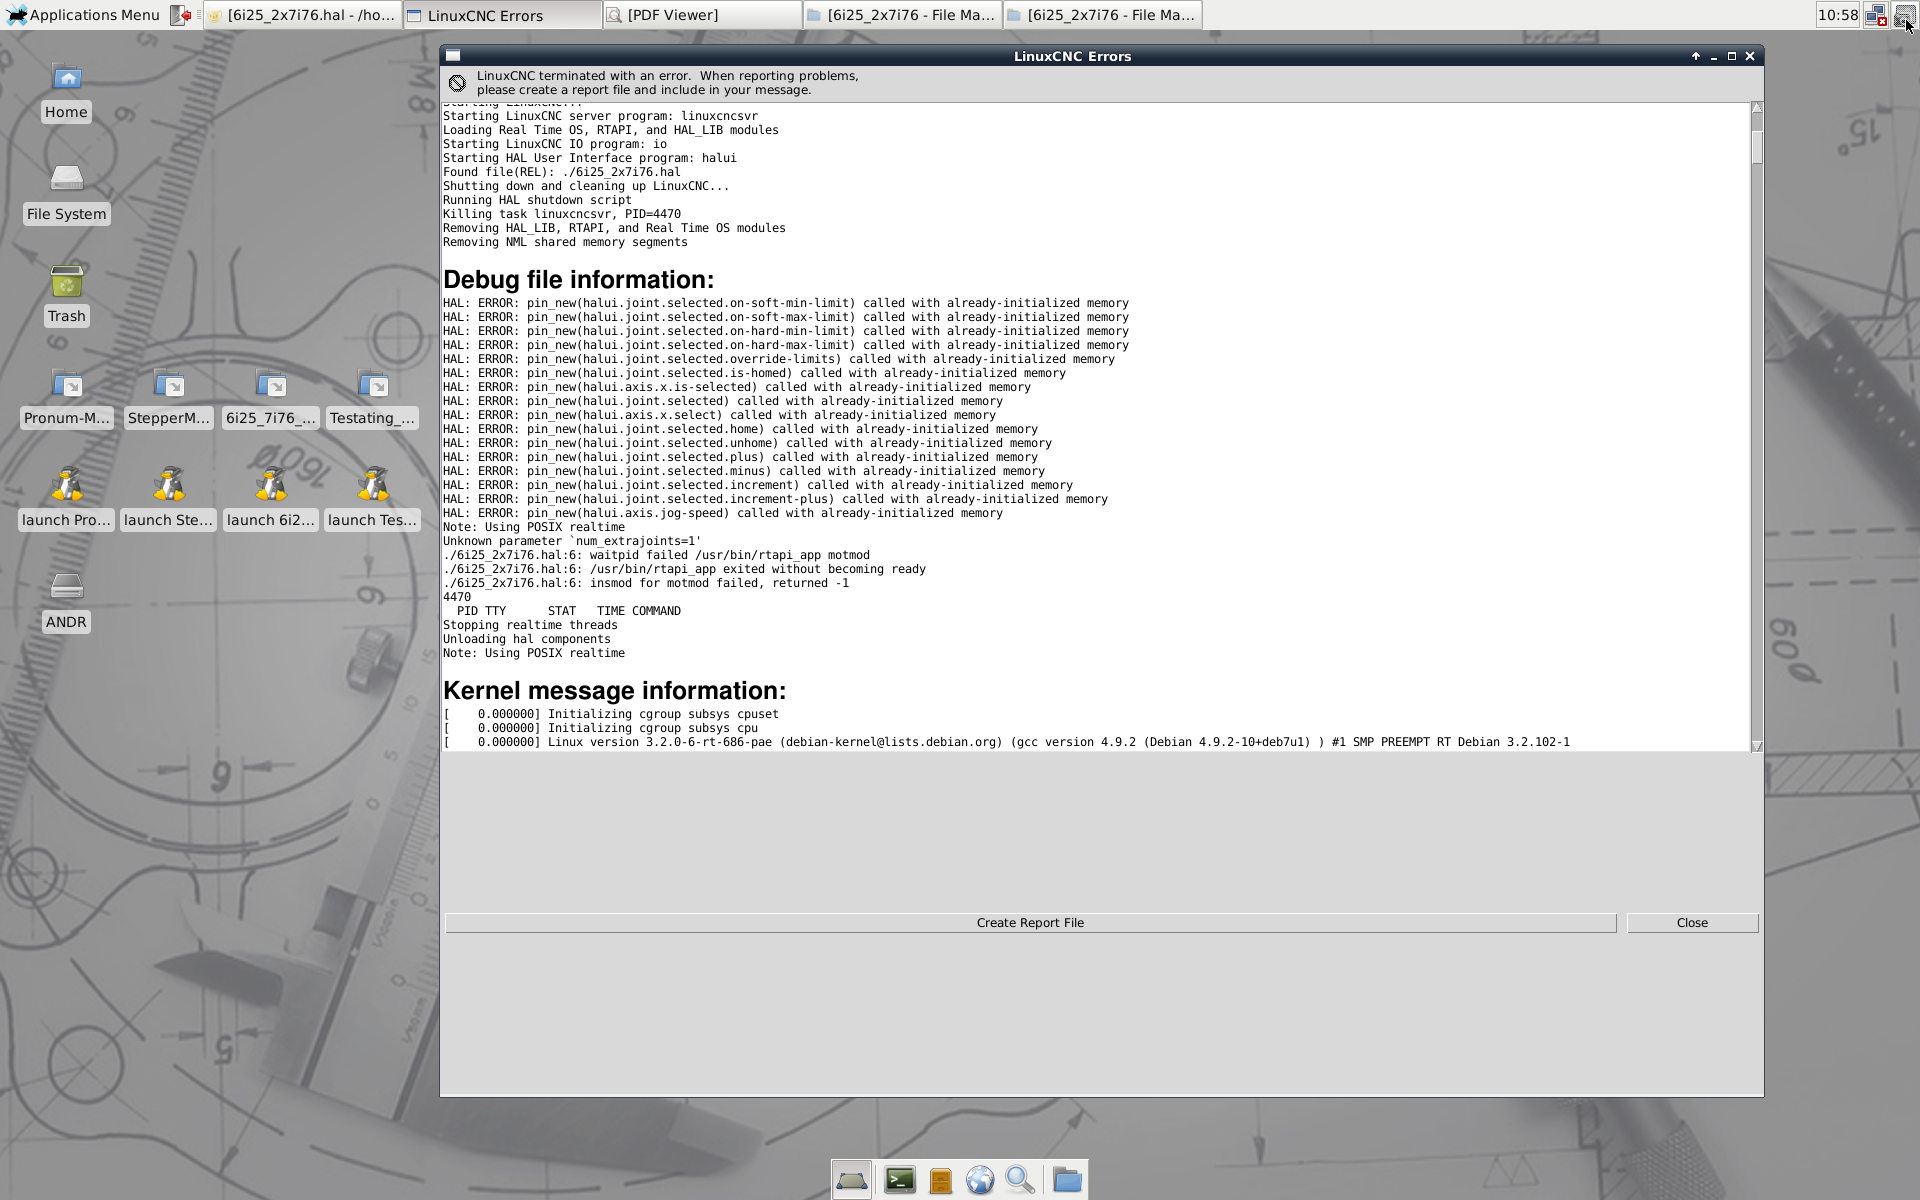The image size is (1920, 1200).
Task: Open the ANDR drive icon
Action: [66, 586]
